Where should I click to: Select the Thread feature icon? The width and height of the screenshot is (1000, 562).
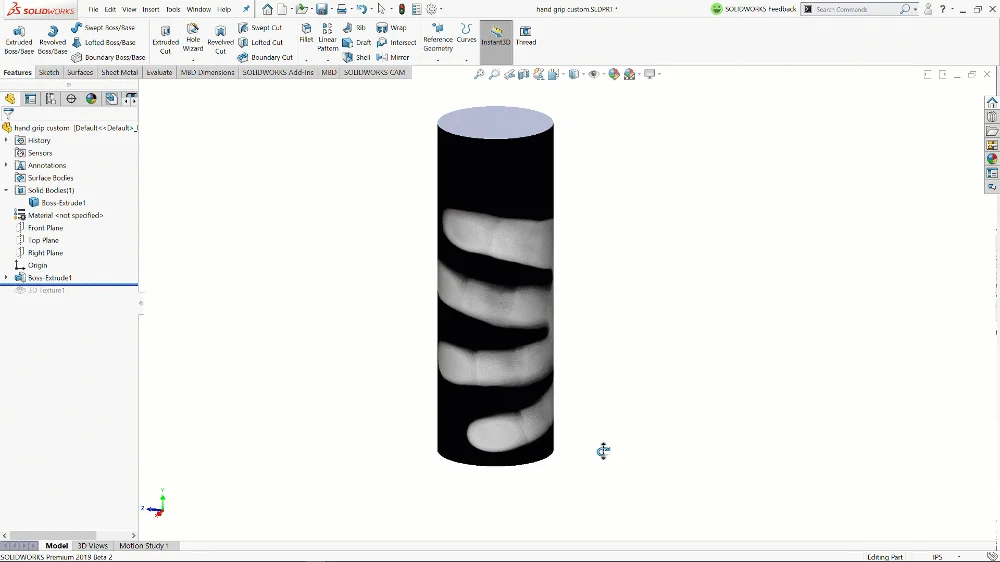click(526, 36)
